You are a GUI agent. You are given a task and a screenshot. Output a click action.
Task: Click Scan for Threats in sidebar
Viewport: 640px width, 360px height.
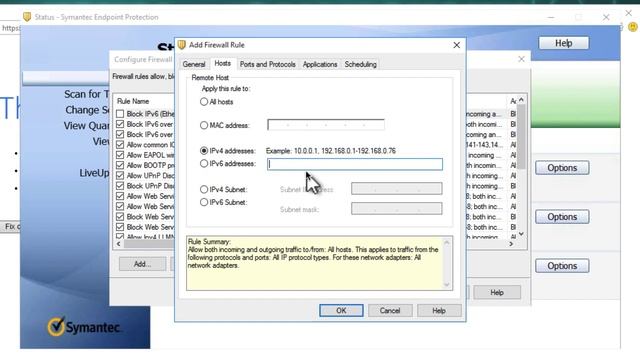click(87, 94)
